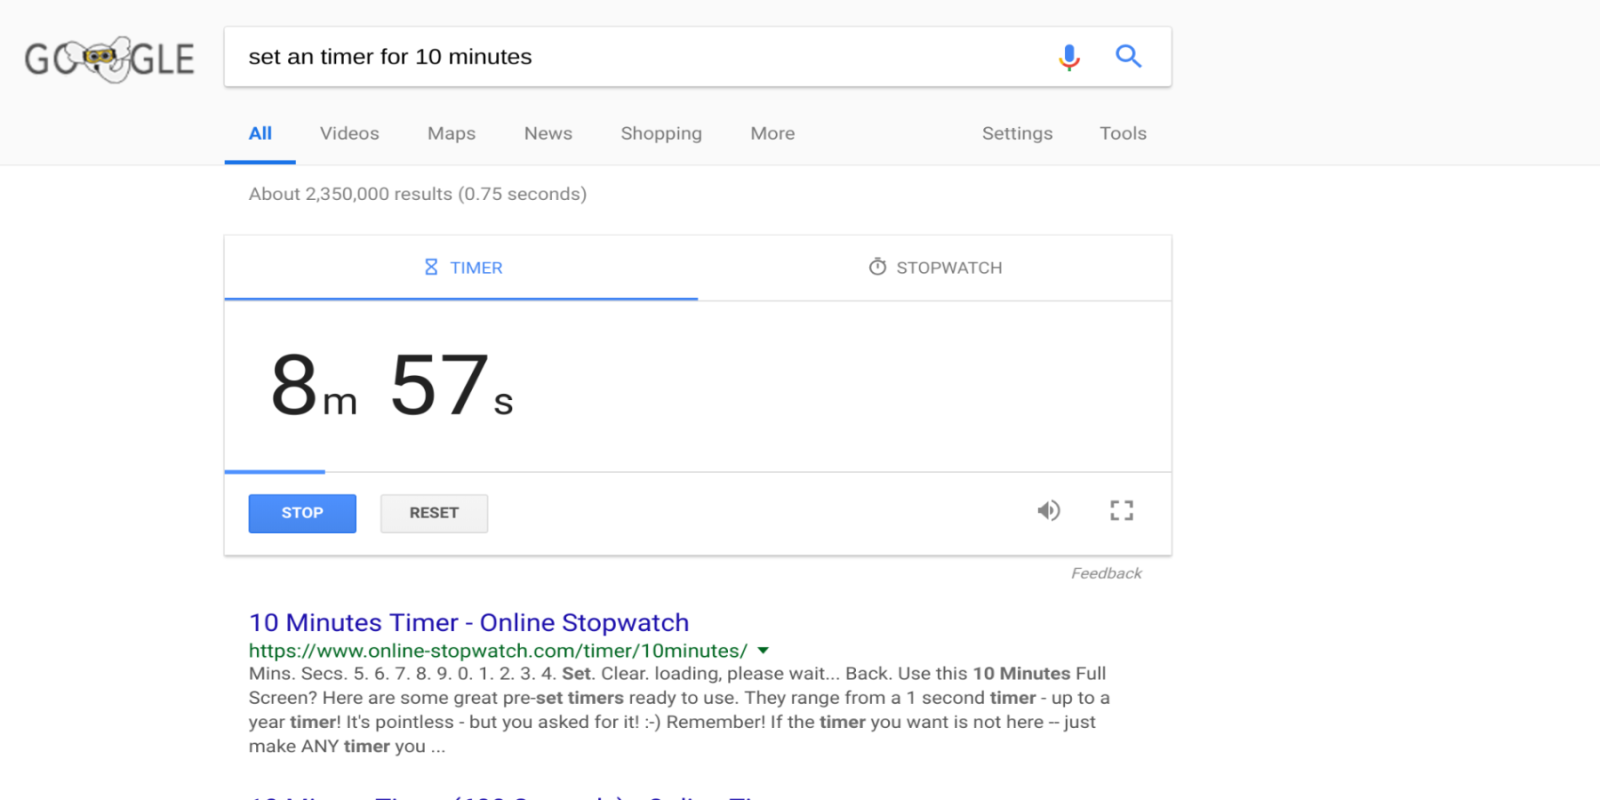Click the timer progress bar
The height and width of the screenshot is (800, 1600).
[x=697, y=471]
